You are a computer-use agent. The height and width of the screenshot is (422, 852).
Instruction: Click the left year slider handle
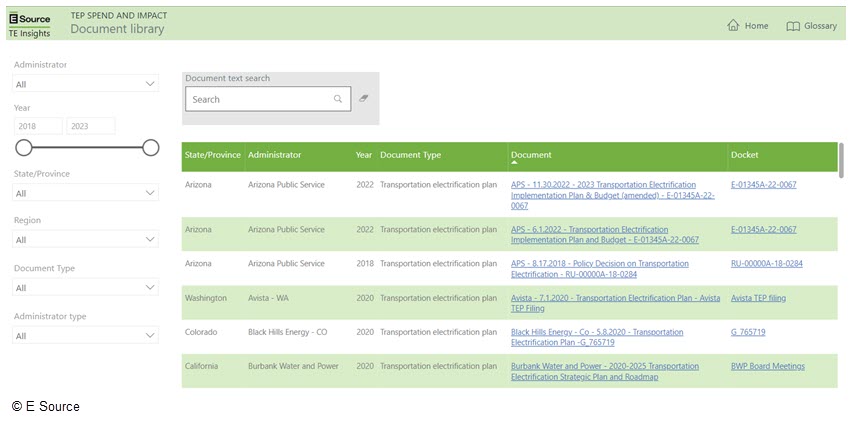24,148
